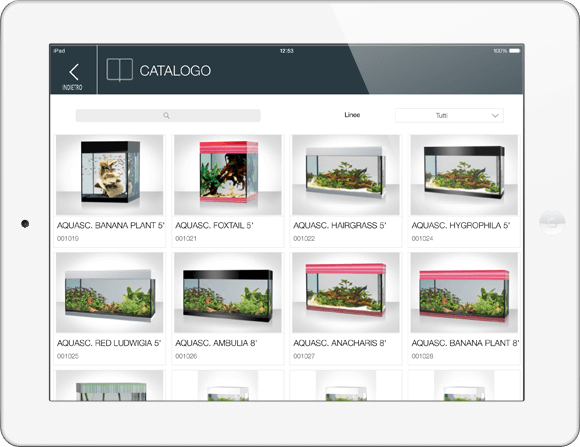The image size is (580, 447).
Task: Open Aquasc. Ambulia 8' aquarium image
Action: pos(228,292)
